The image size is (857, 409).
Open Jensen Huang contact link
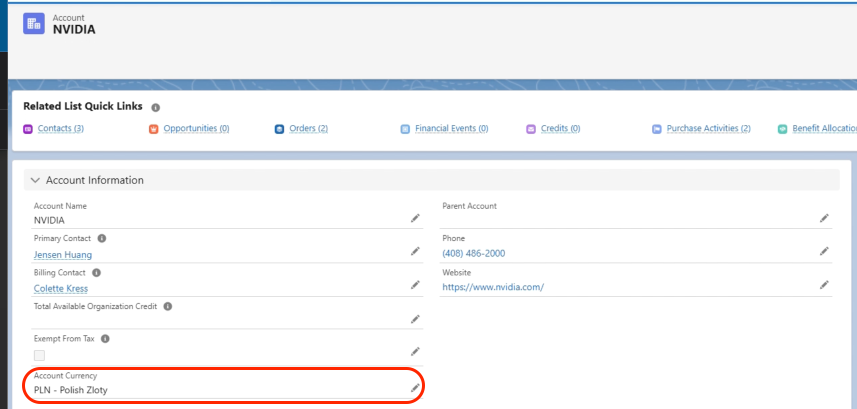(63, 255)
